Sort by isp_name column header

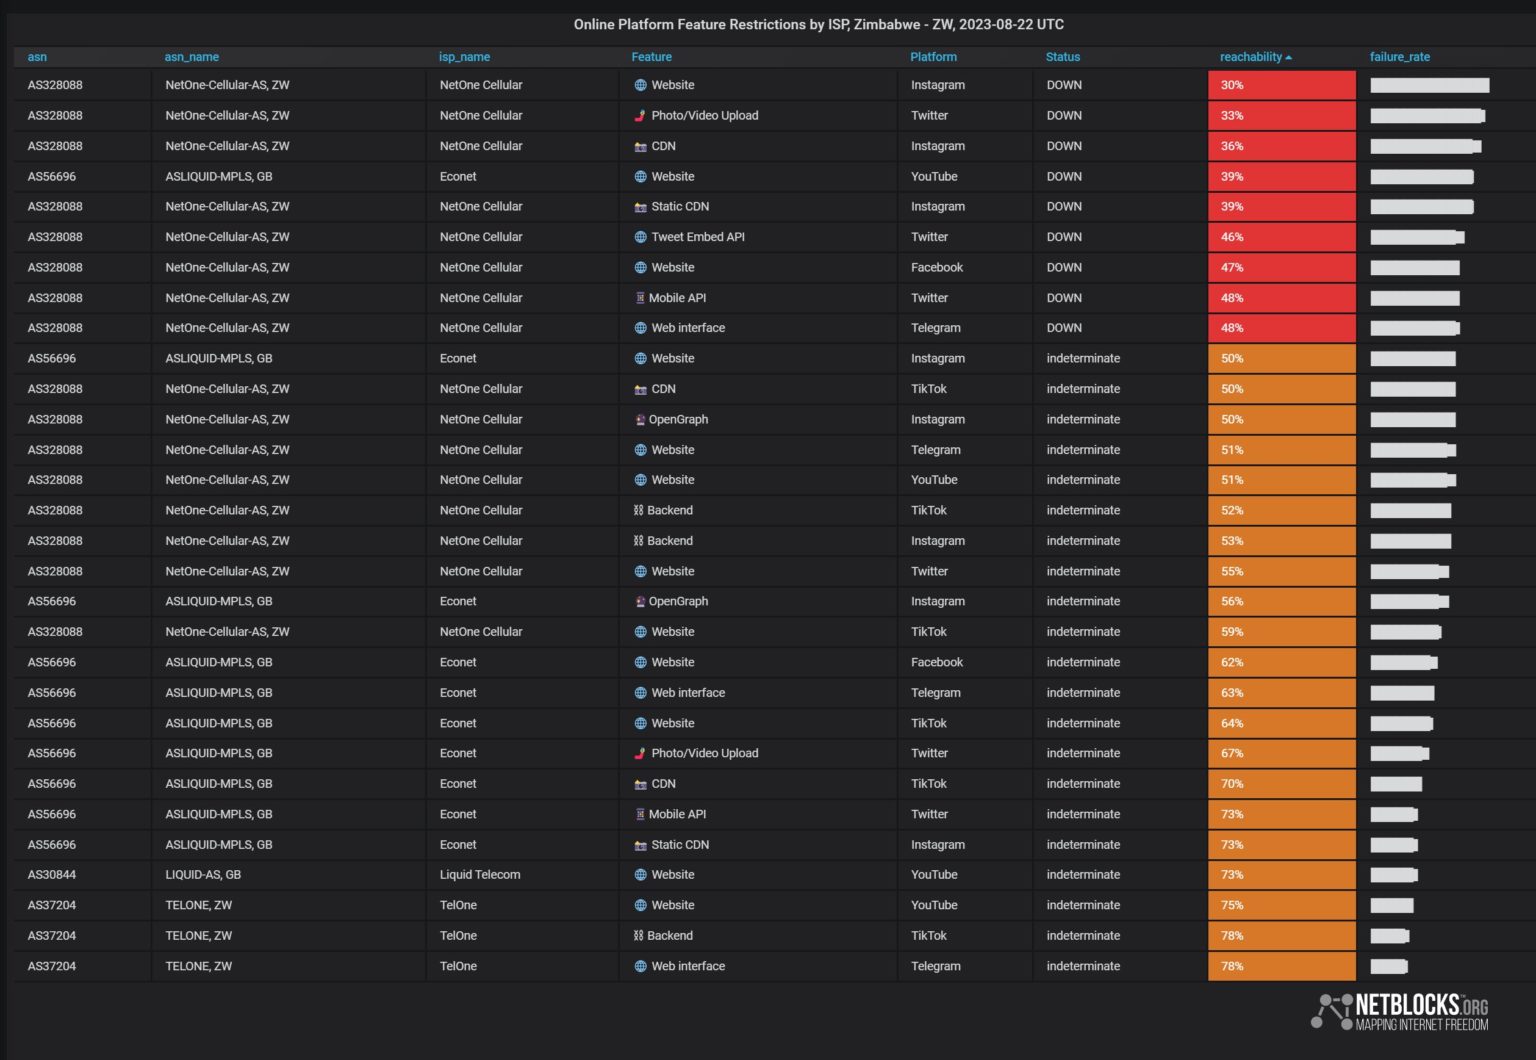click(x=464, y=57)
